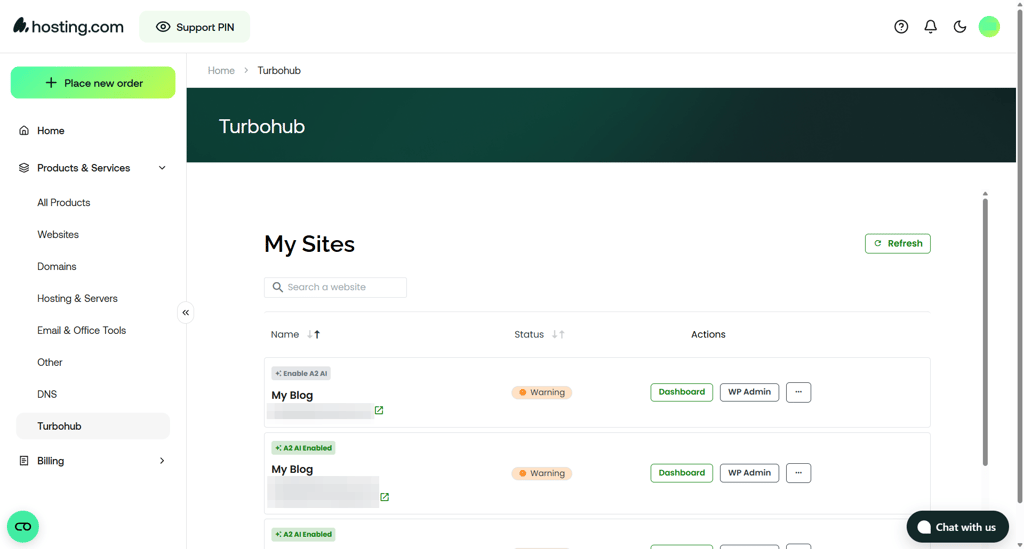Image resolution: width=1024 pixels, height=549 pixels.
Task: Click the Home breadcrumb link
Action: (221, 71)
